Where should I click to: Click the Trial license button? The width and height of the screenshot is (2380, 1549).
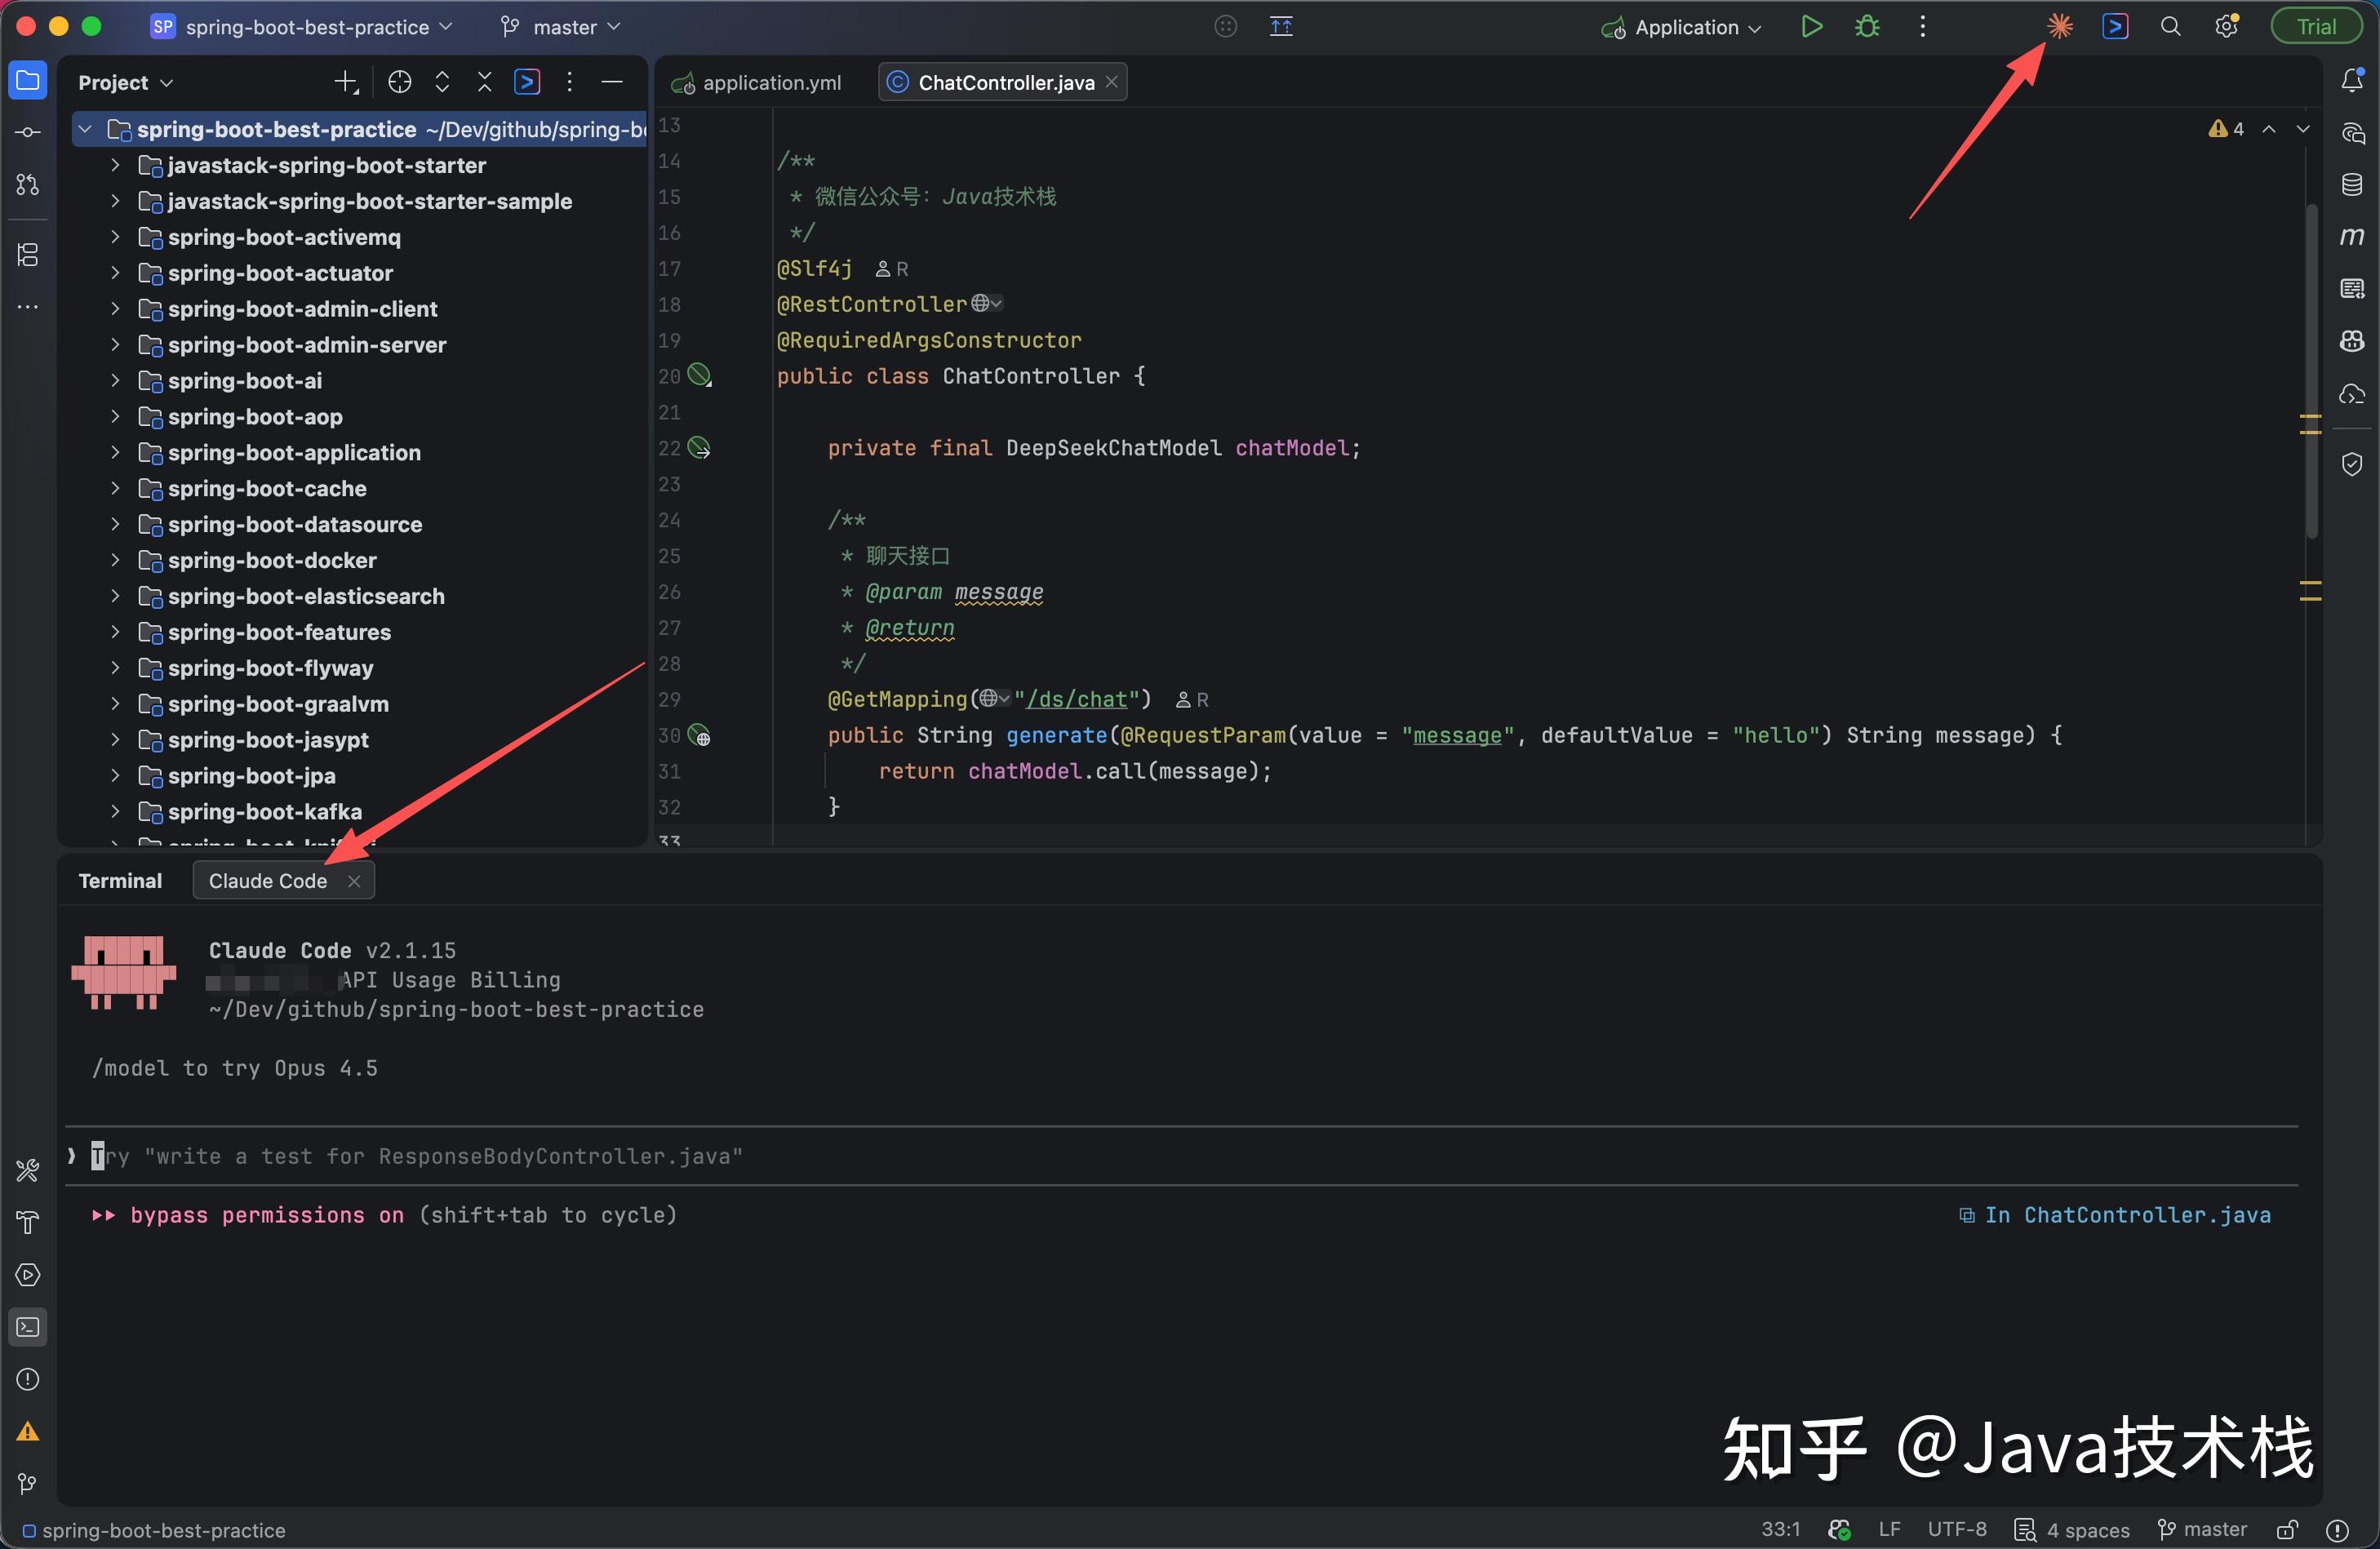(2316, 26)
